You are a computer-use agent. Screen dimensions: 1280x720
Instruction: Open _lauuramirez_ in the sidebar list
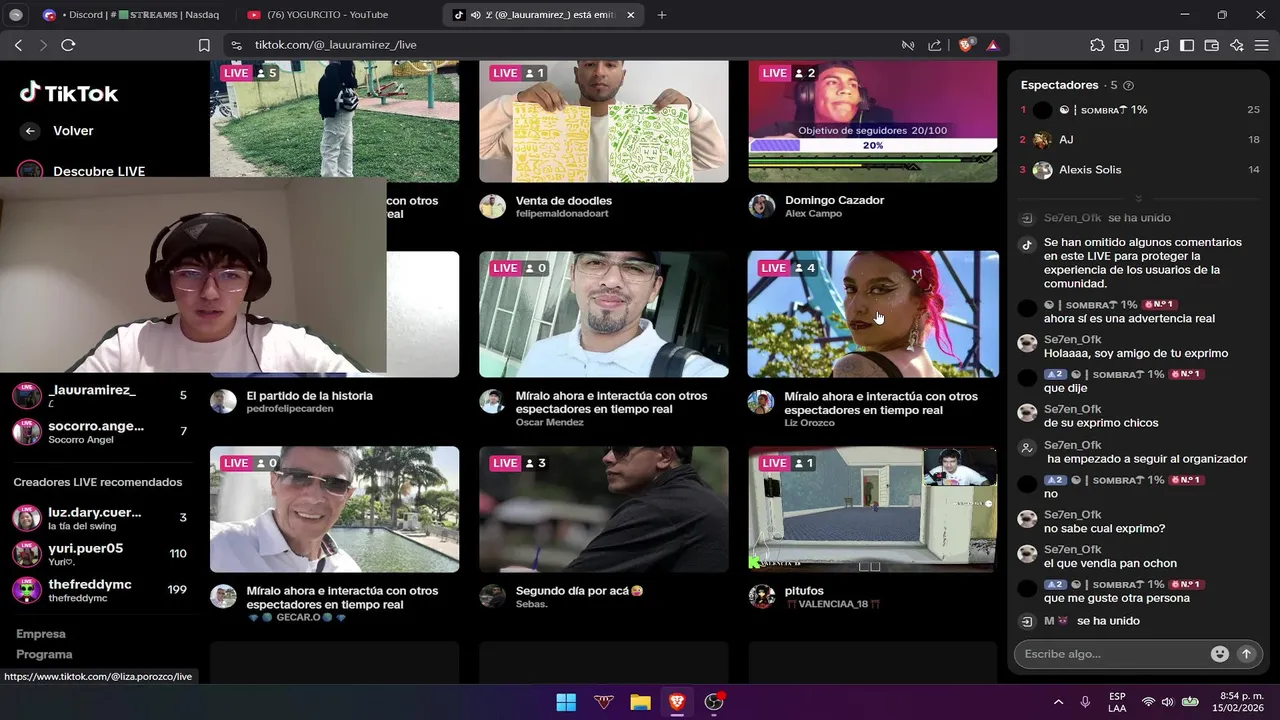(x=100, y=395)
